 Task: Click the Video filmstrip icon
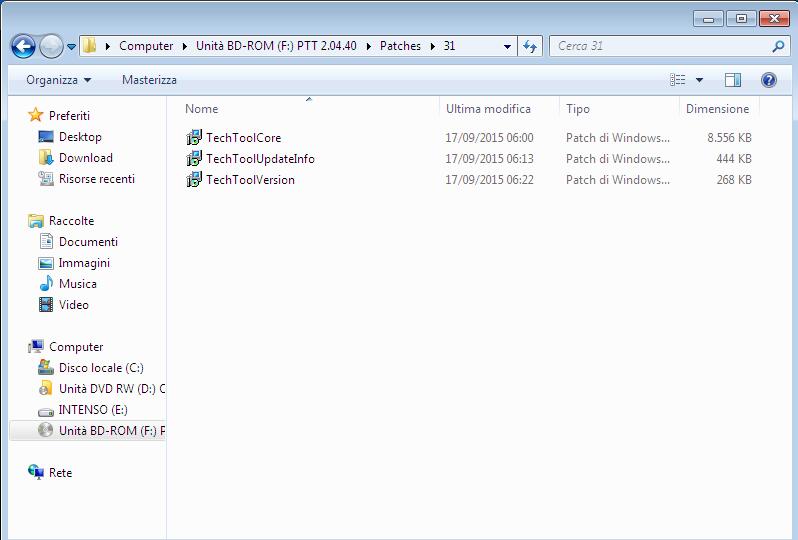[46, 305]
